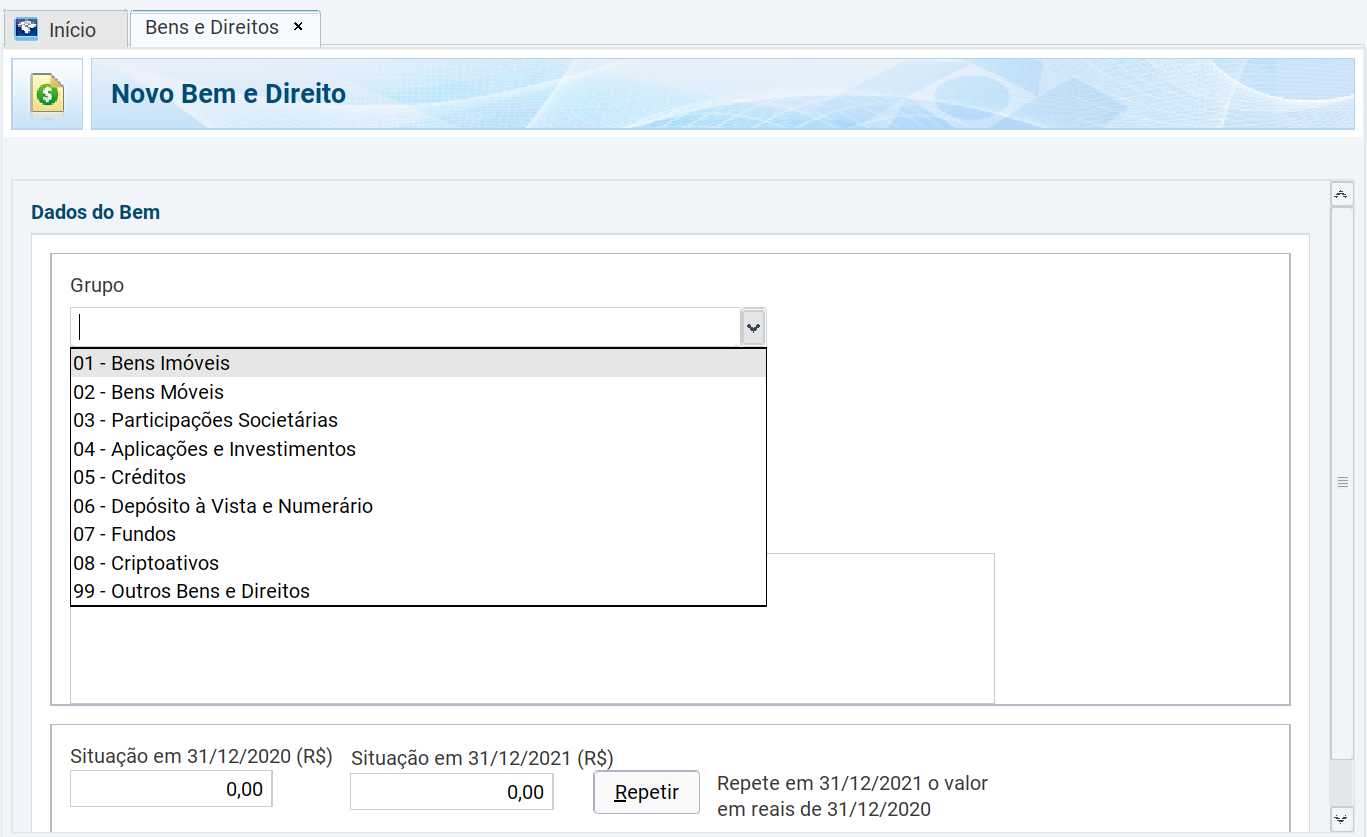Image resolution: width=1367 pixels, height=837 pixels.
Task: Pick 08 - Criptoativos from the list
Action: pos(145,563)
